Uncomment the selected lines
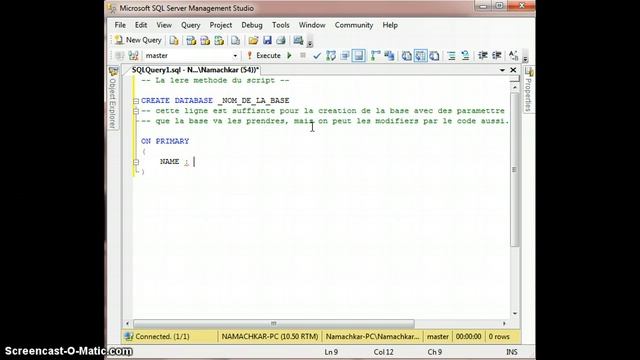 click(x=465, y=56)
